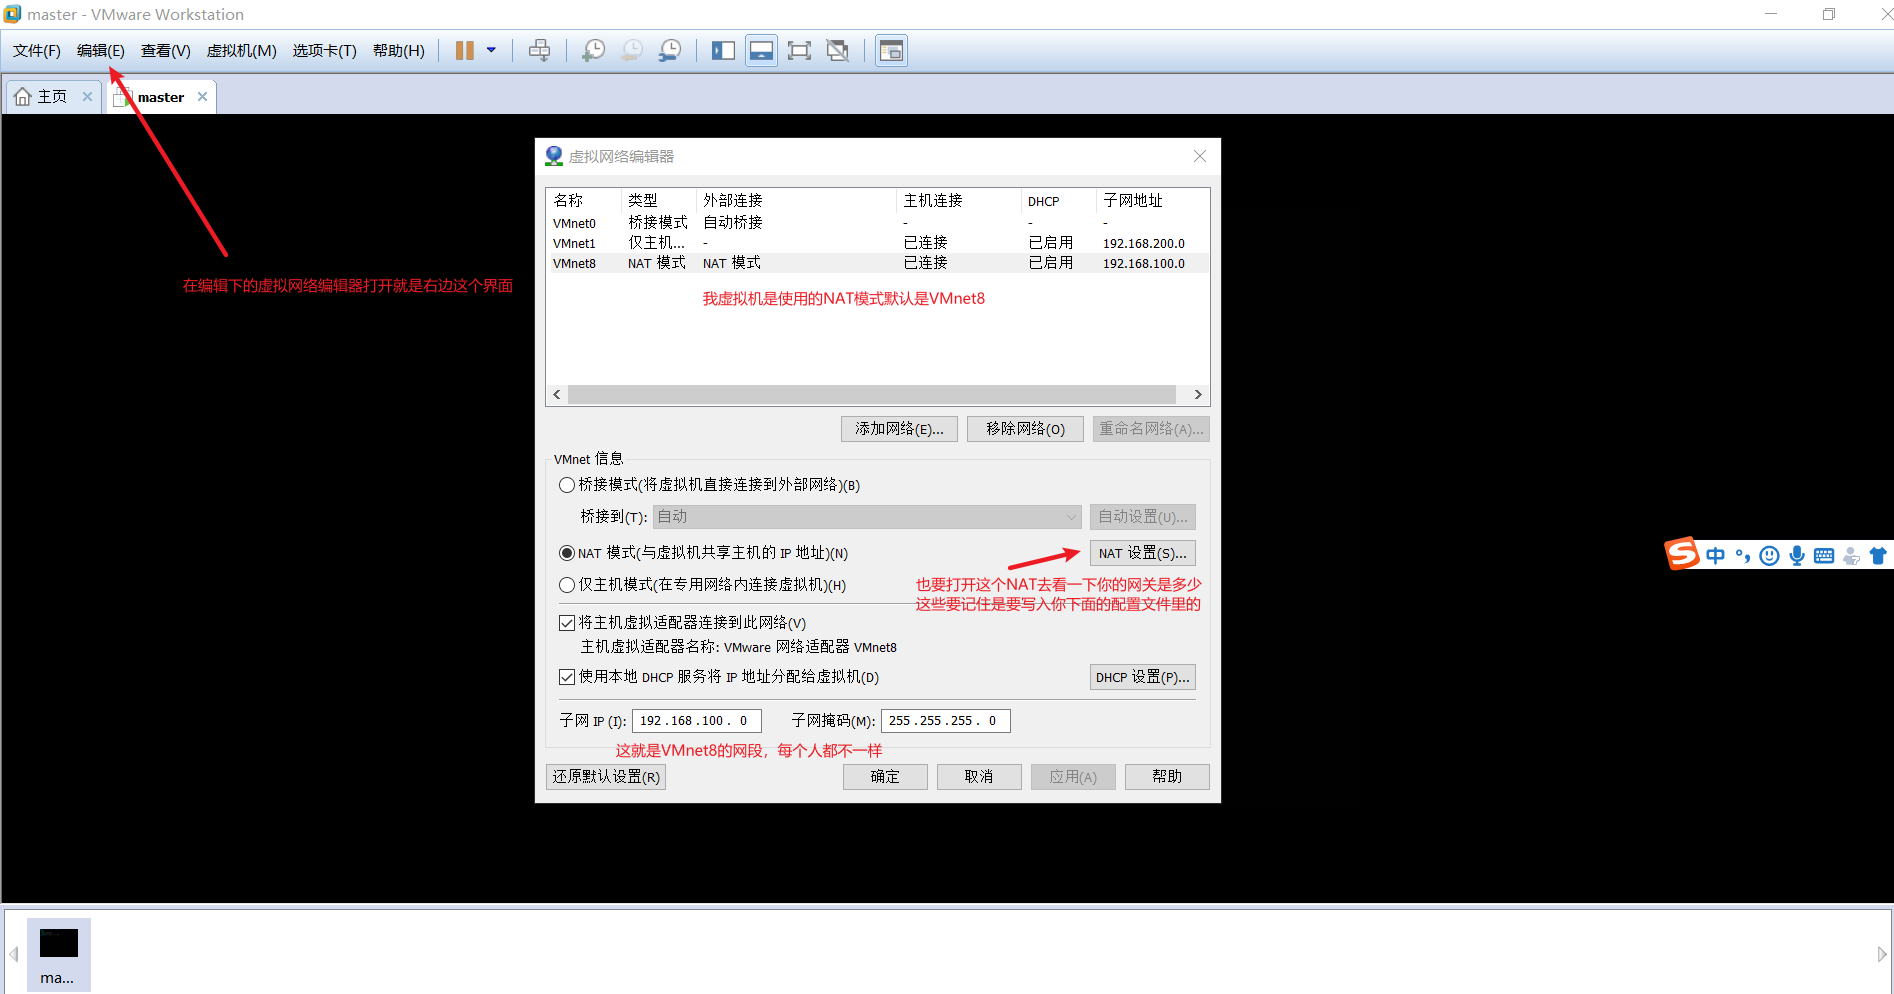
Task: Switch to the master tab
Action: (x=160, y=97)
